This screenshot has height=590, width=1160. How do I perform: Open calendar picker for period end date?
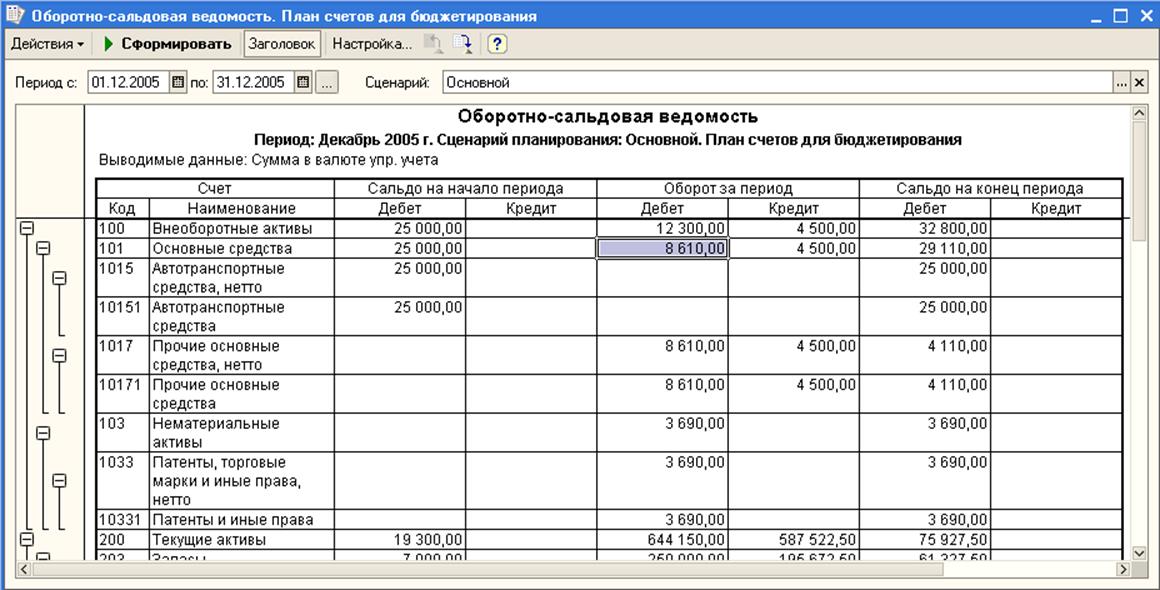click(303, 82)
